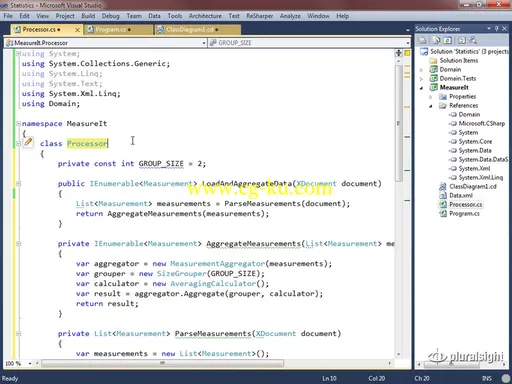Click Show All Files icon in Solution Explorer

coord(436,40)
